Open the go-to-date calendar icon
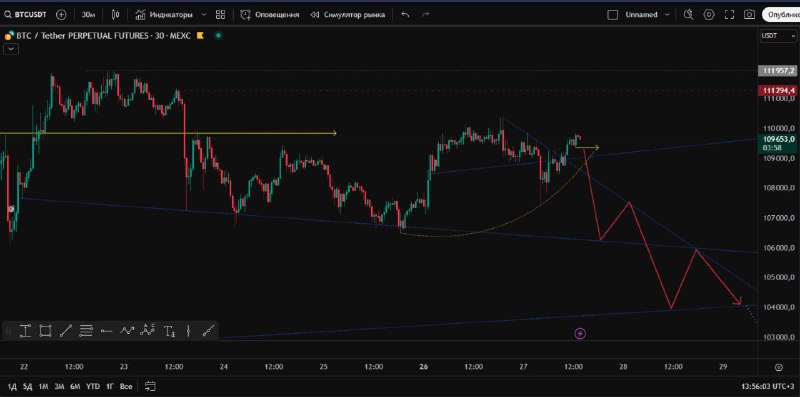800x397 pixels. [x=150, y=386]
